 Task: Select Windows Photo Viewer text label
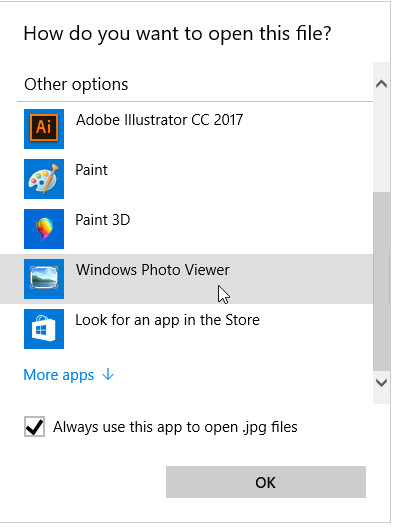point(153,270)
